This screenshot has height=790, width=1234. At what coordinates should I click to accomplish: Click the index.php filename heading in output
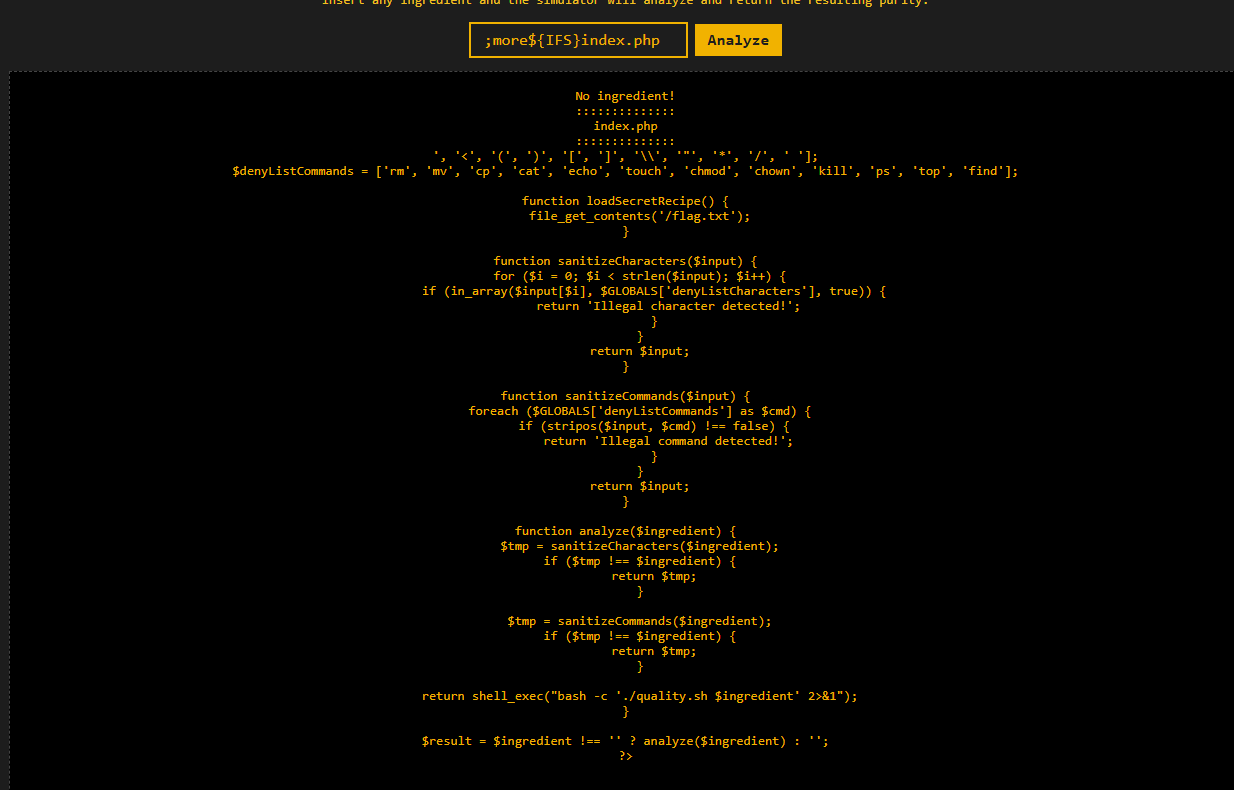point(625,126)
